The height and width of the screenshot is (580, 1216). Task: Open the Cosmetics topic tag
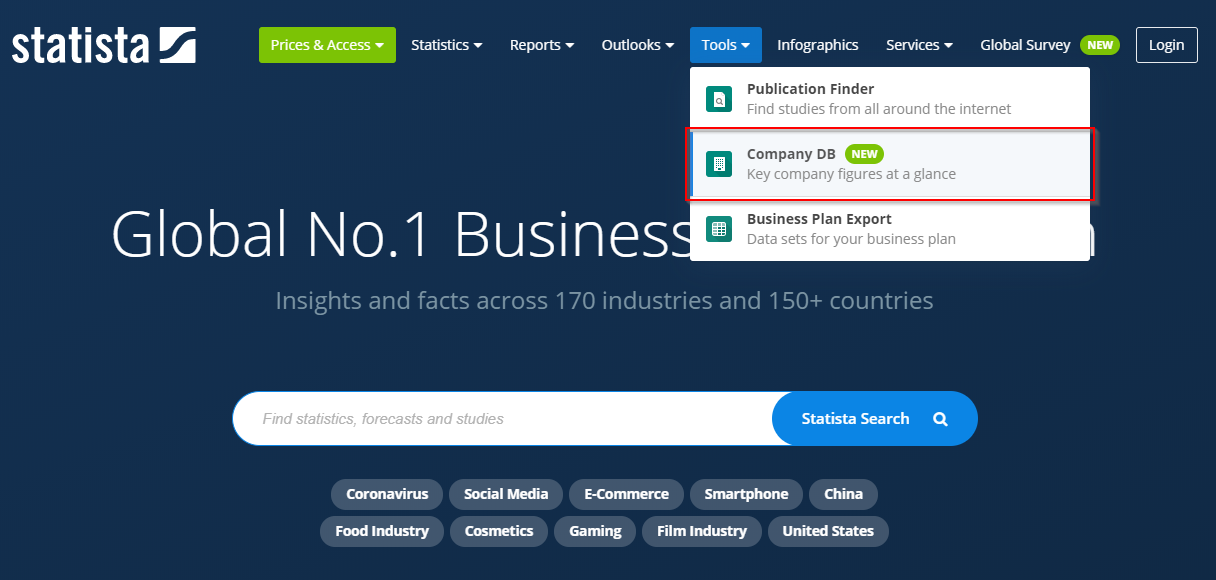[499, 531]
